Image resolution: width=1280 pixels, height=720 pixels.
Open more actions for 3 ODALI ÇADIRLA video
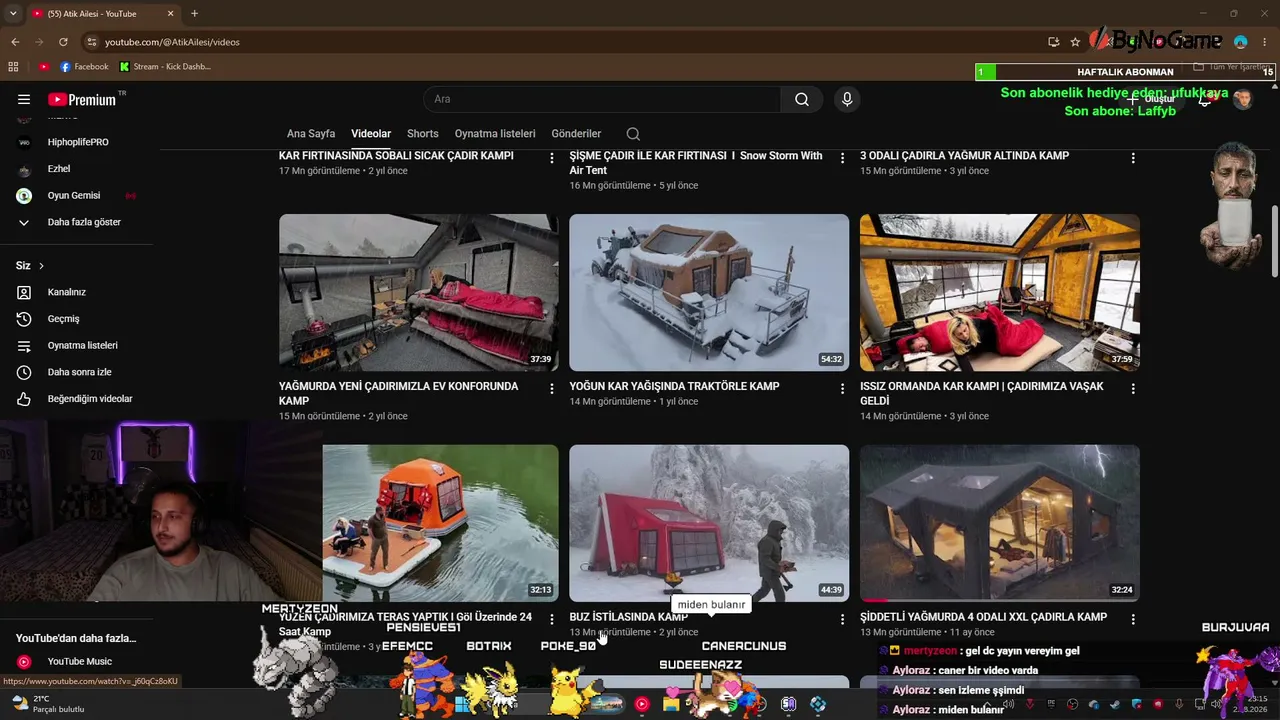pyautogui.click(x=1133, y=158)
